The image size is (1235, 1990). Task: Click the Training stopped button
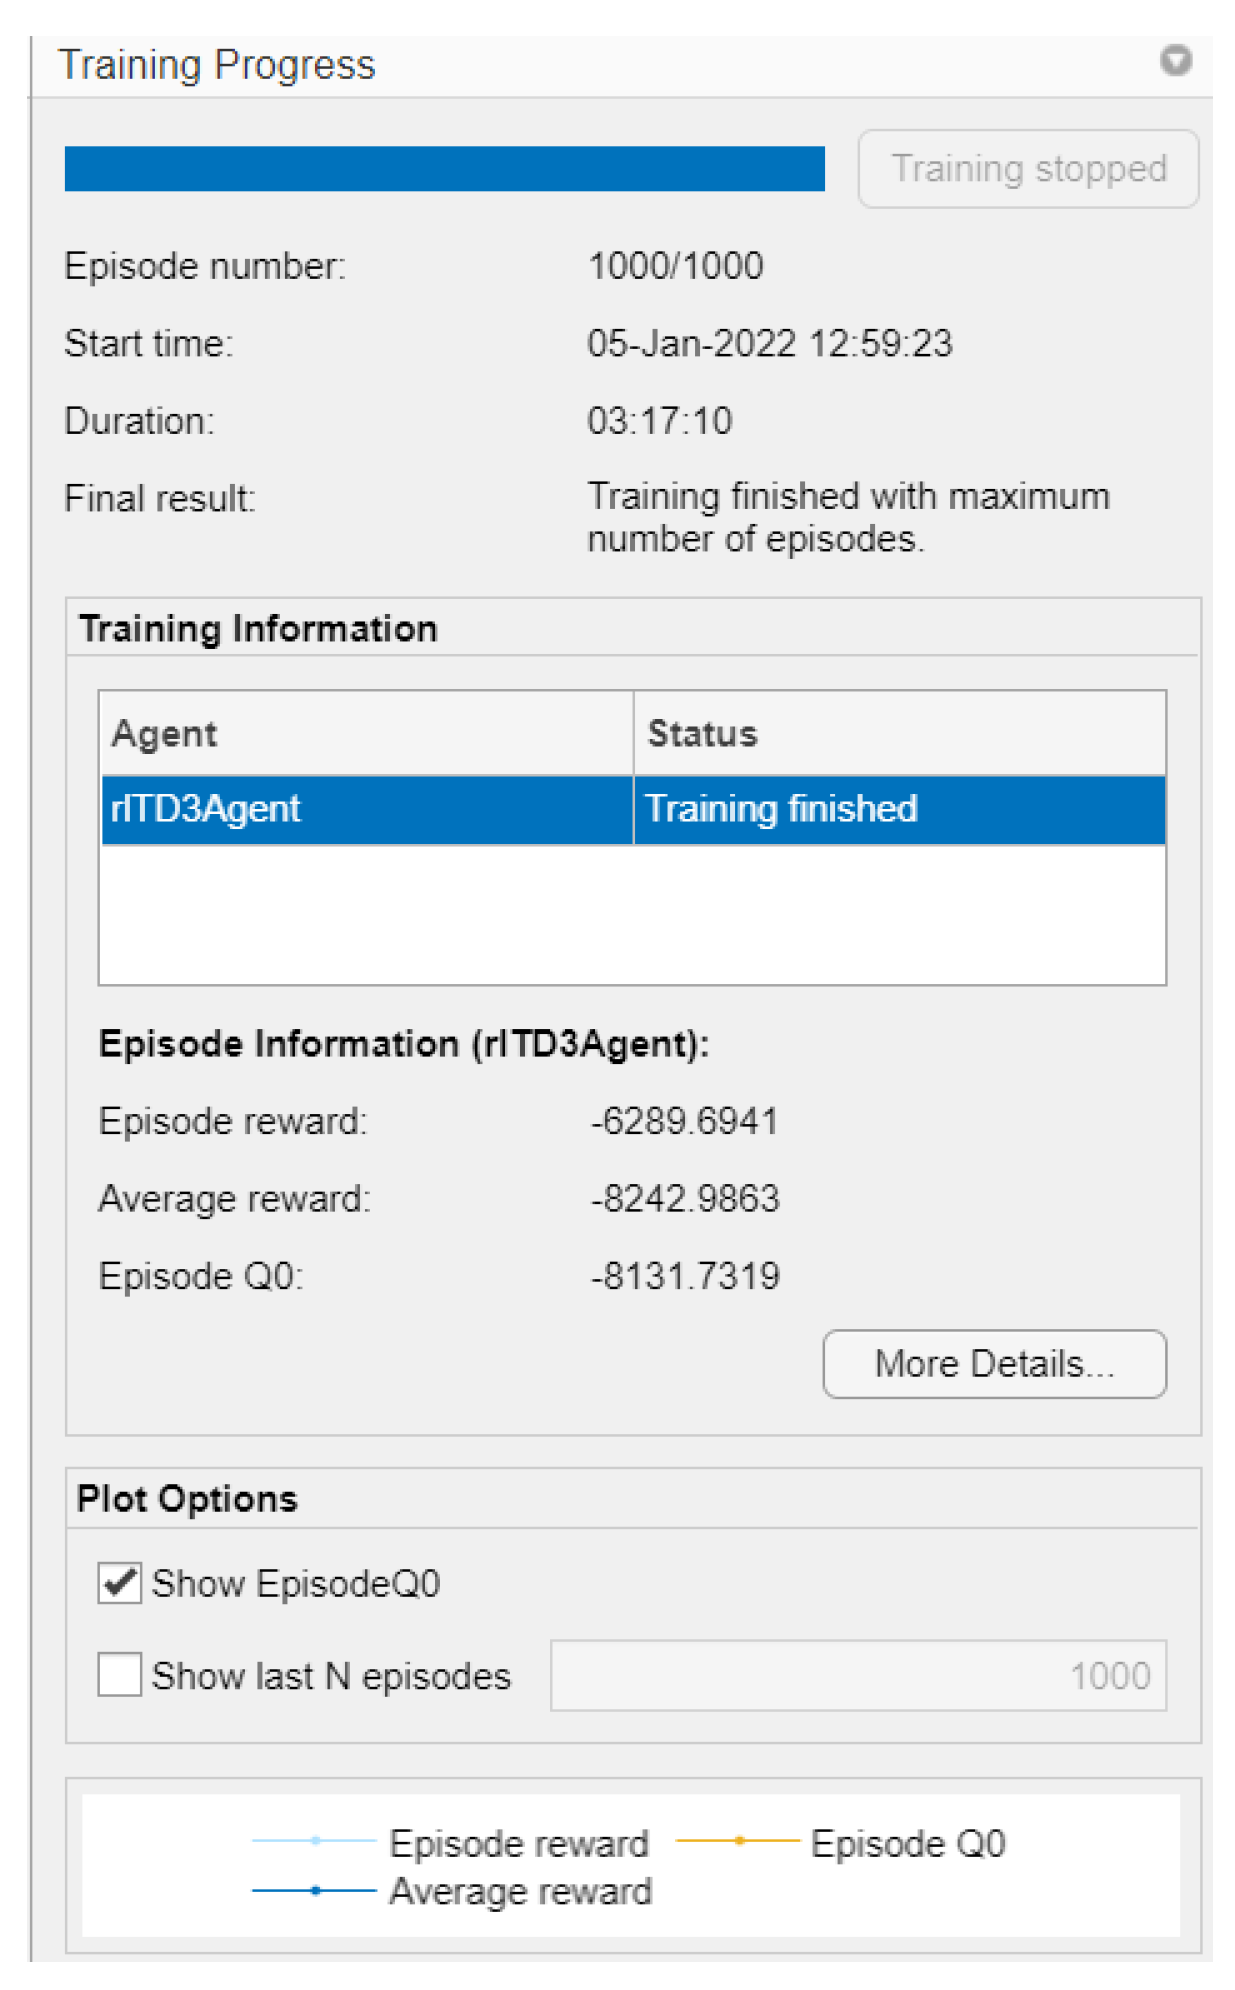(x=1028, y=169)
